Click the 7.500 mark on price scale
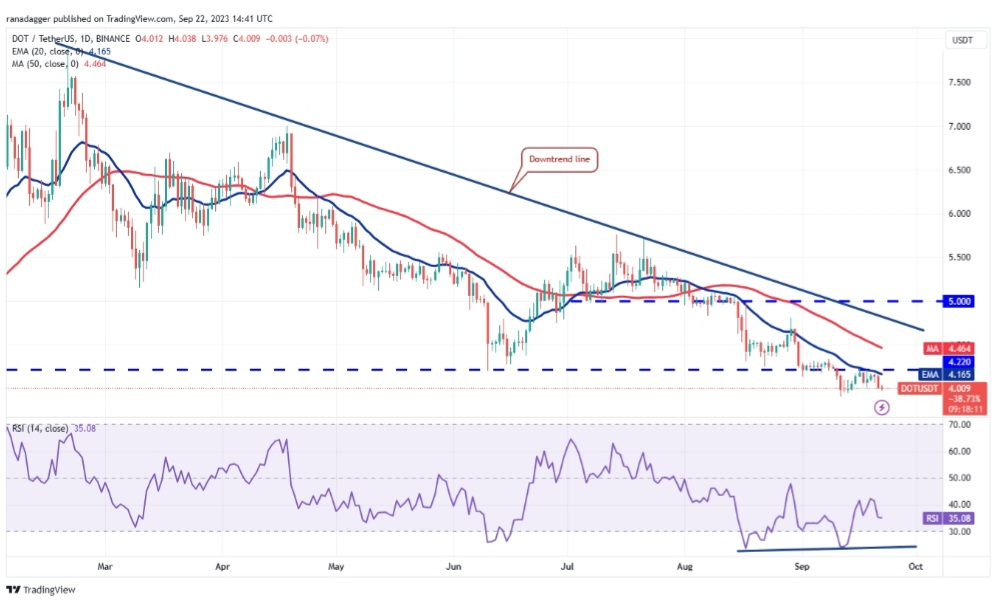 coord(964,83)
